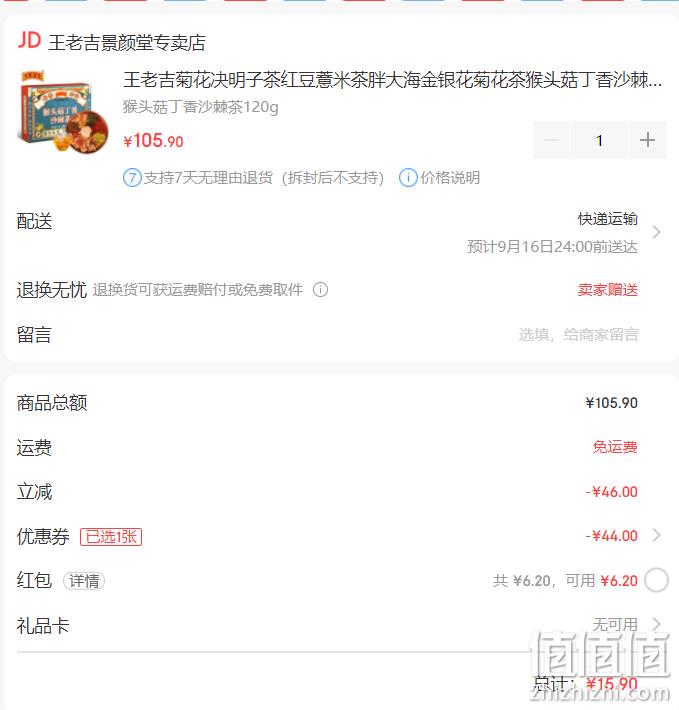
Task: Decrease quantity with the minus button
Action: 551,140
